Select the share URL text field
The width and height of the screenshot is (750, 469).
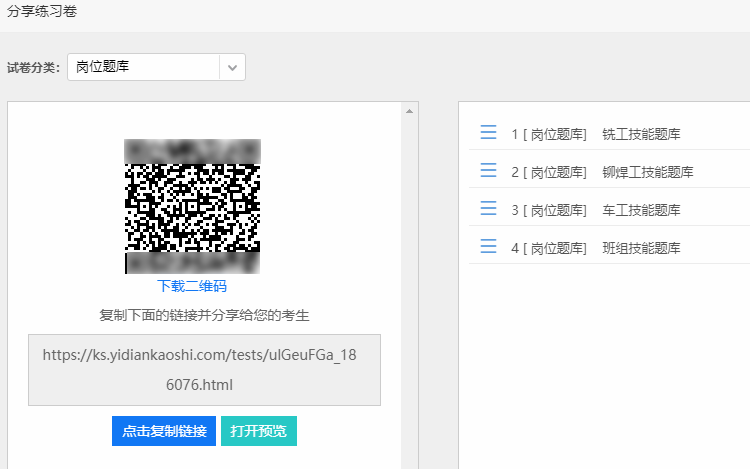(x=204, y=370)
